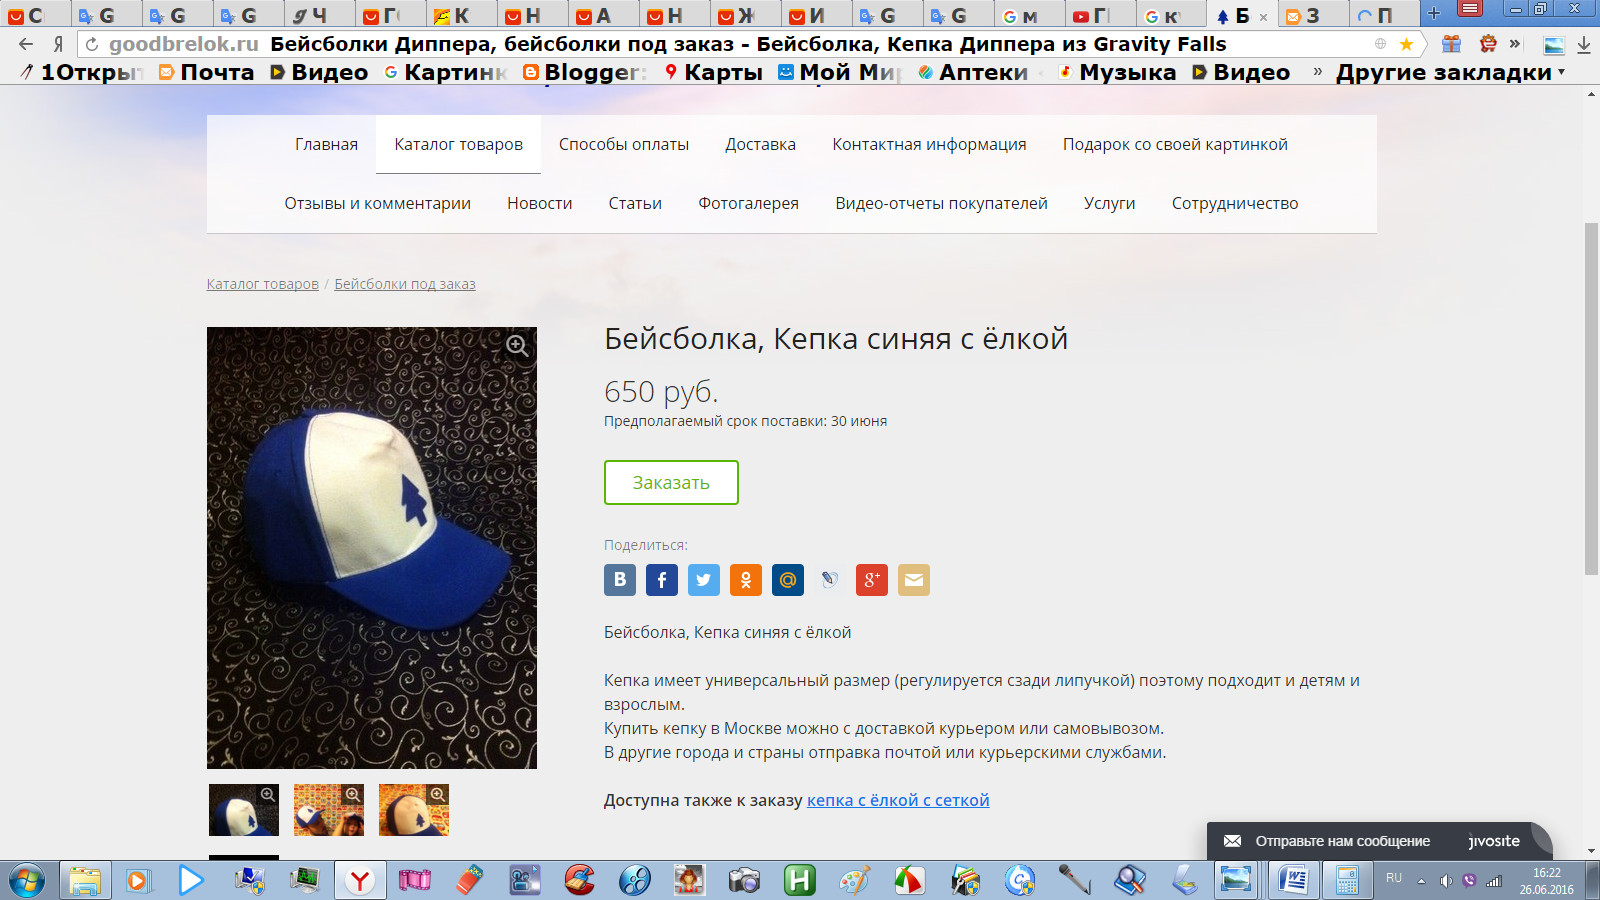
Task: Expand hidden bookmarks chevron in bookmarks bar
Action: coord(1317,72)
